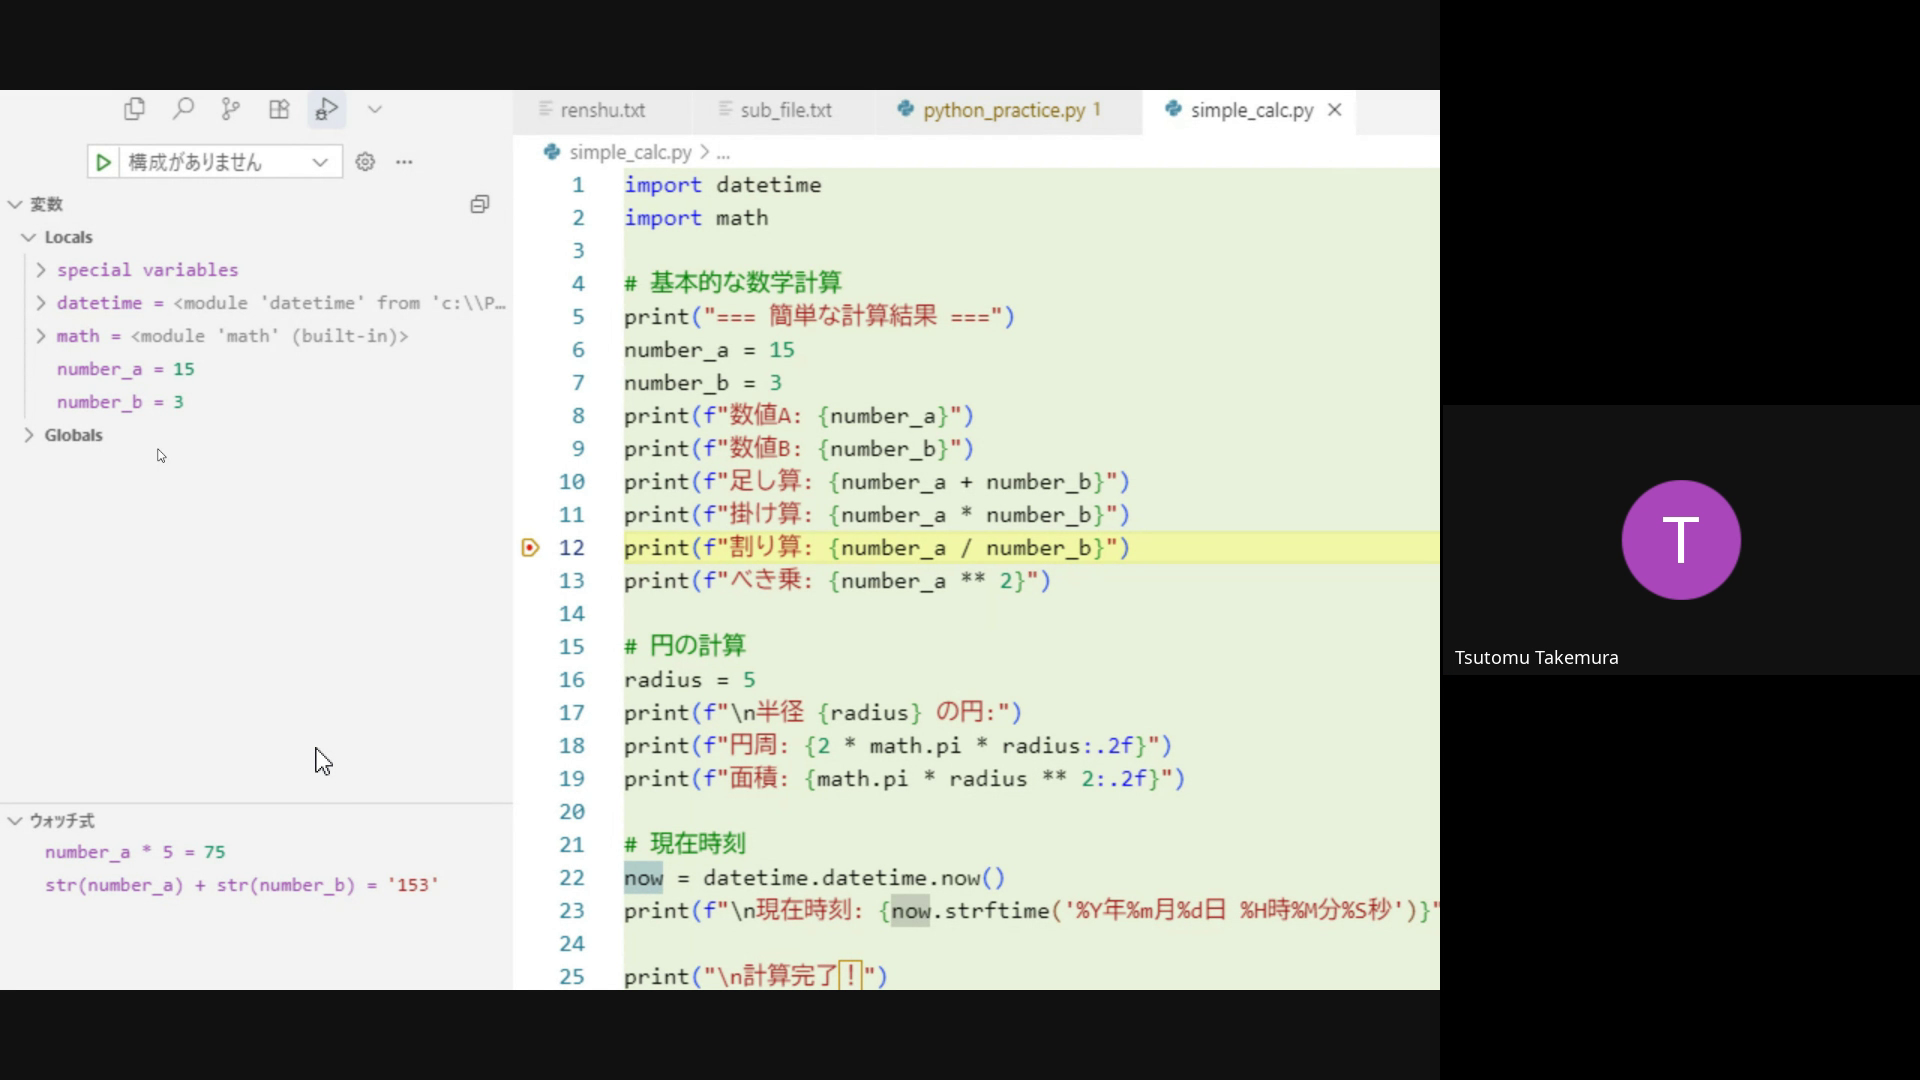Screen dimensions: 1920x1080
Task: Select the Run and Debug icon
Action: coord(327,109)
